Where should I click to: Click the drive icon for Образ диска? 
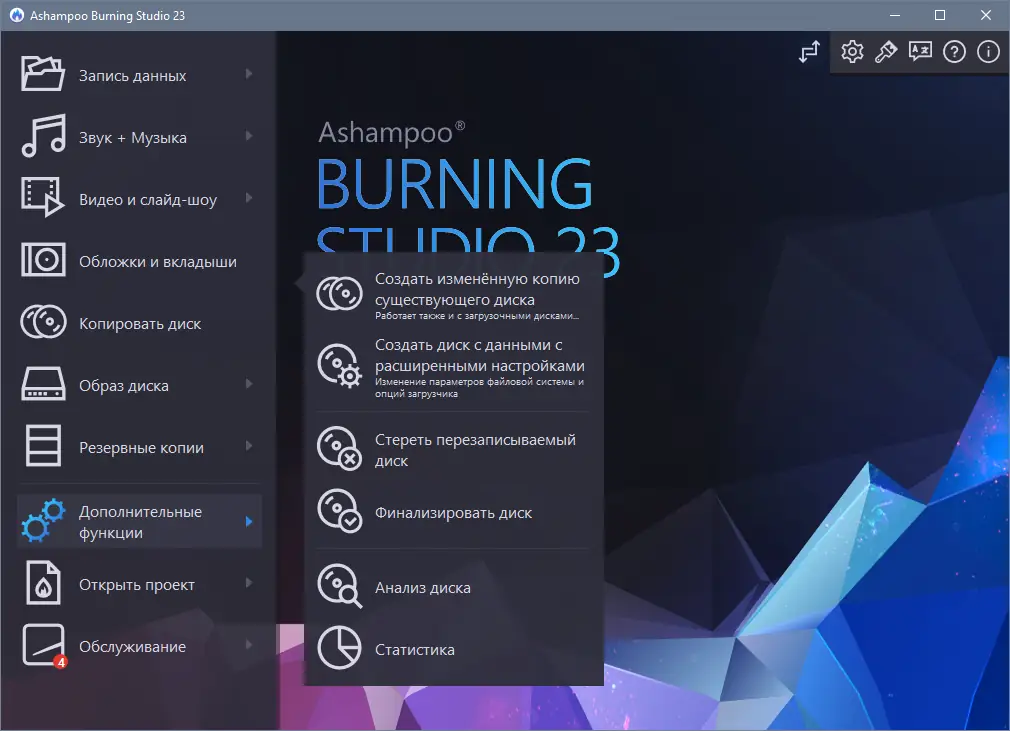43,384
